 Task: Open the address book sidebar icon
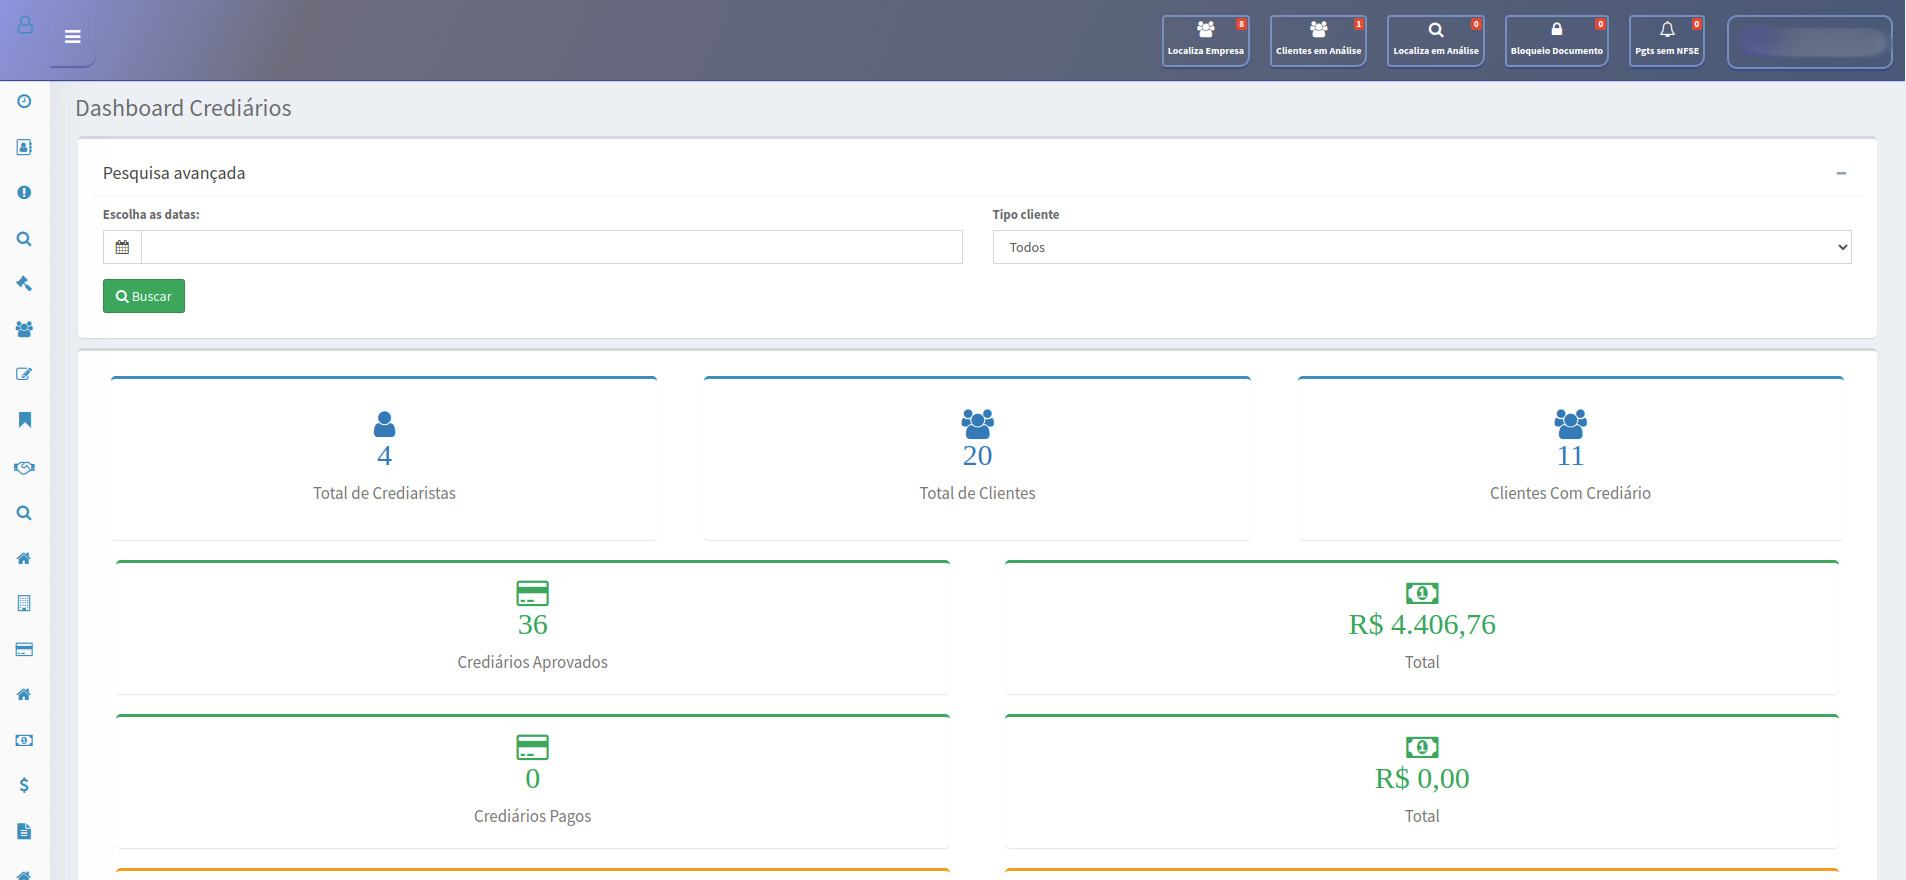point(24,147)
